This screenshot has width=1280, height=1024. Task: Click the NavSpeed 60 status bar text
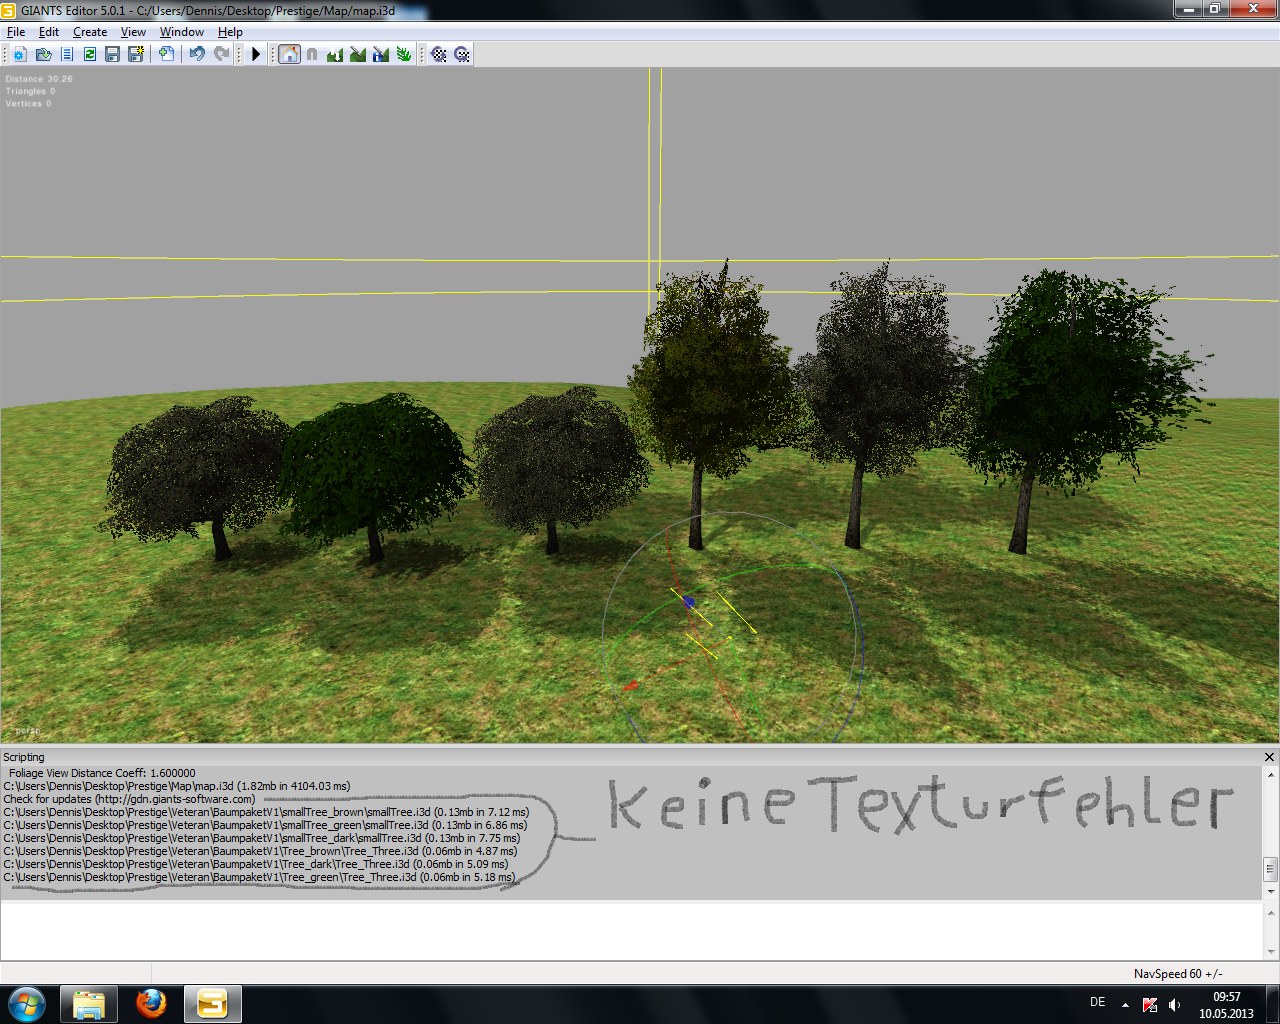(x=1178, y=973)
